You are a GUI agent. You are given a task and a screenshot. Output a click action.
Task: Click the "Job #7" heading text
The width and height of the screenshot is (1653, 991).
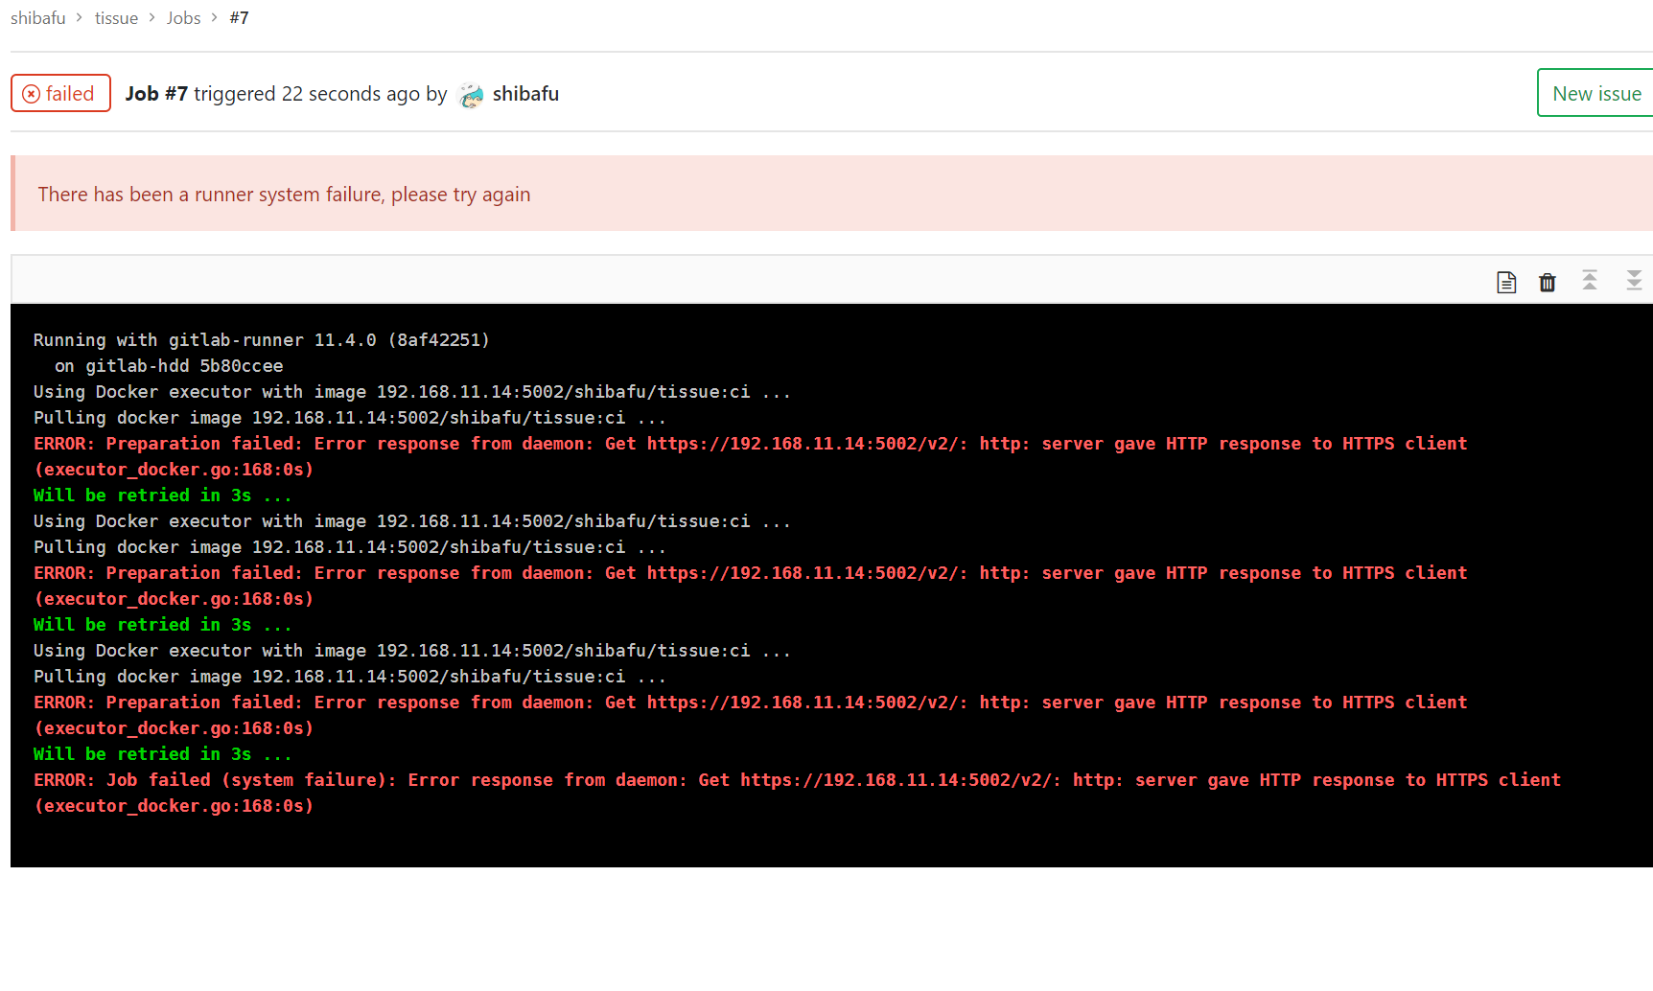click(x=156, y=94)
